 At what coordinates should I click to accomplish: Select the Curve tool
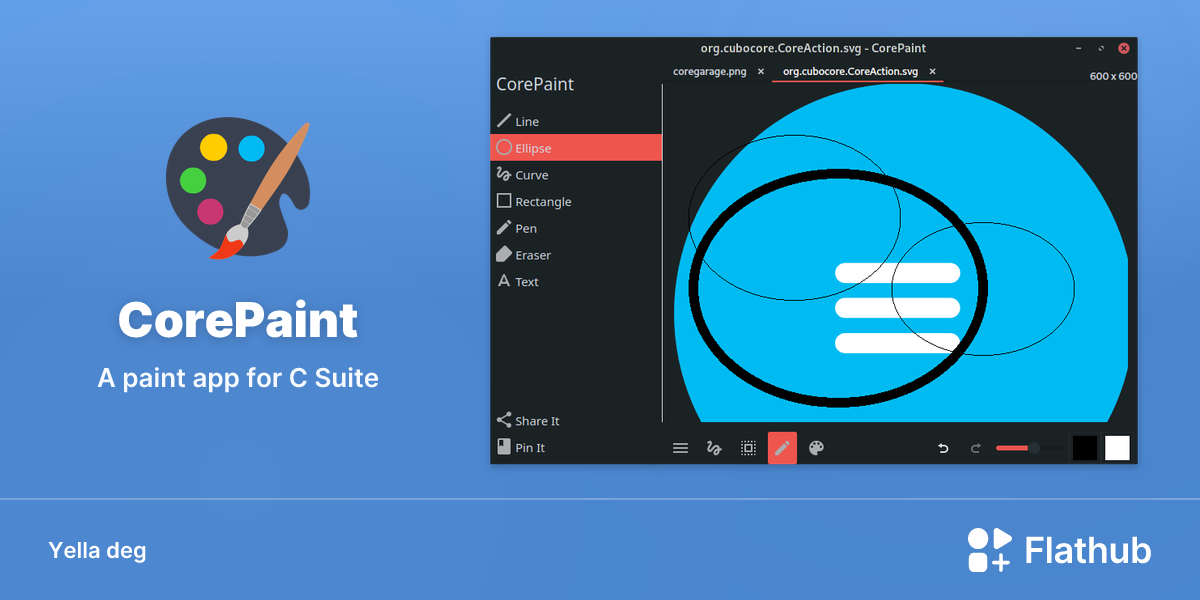coord(576,175)
